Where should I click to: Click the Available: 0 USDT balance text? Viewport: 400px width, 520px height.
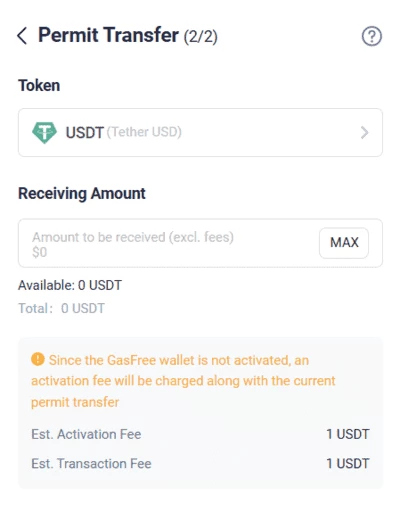(x=70, y=285)
